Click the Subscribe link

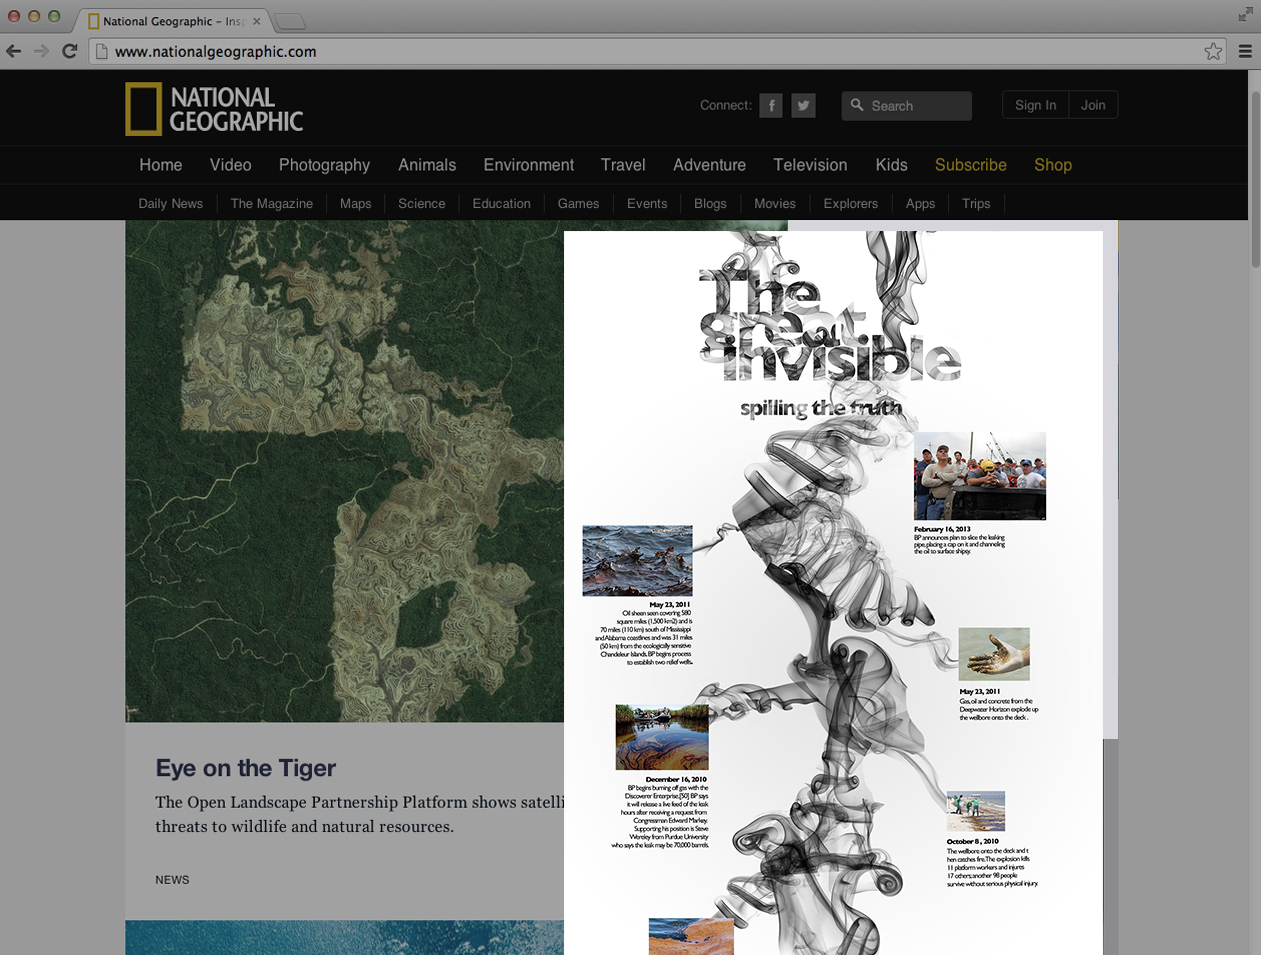[971, 165]
